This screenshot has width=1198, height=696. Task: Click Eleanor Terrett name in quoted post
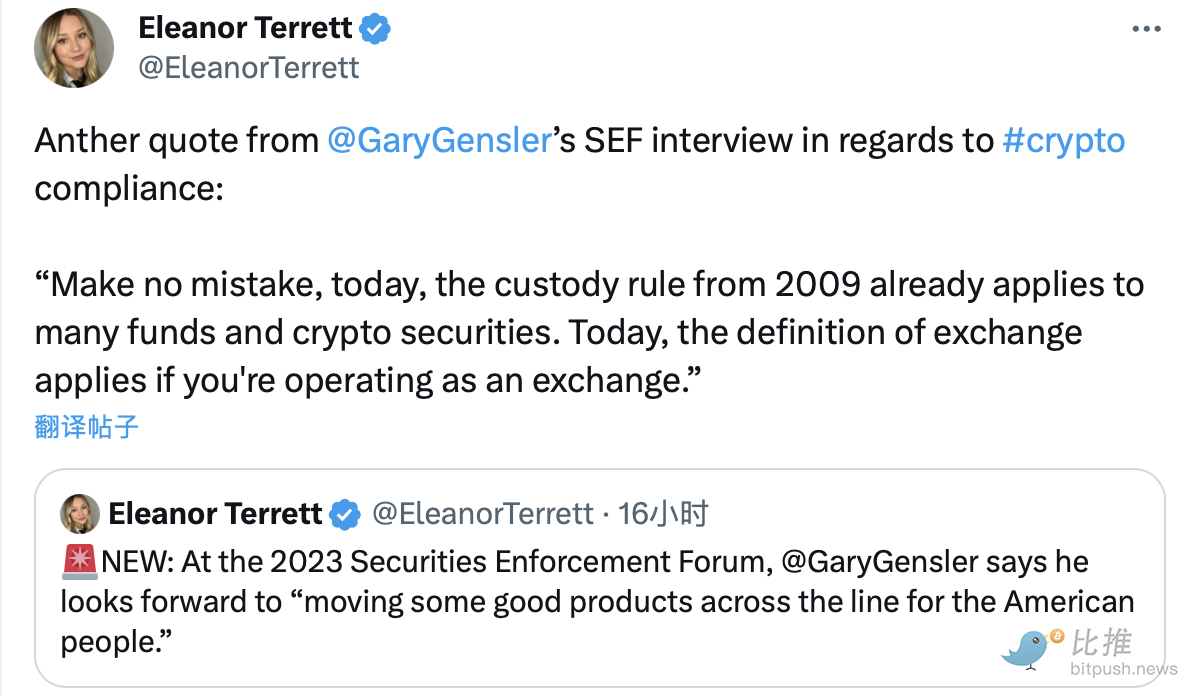tap(215, 514)
